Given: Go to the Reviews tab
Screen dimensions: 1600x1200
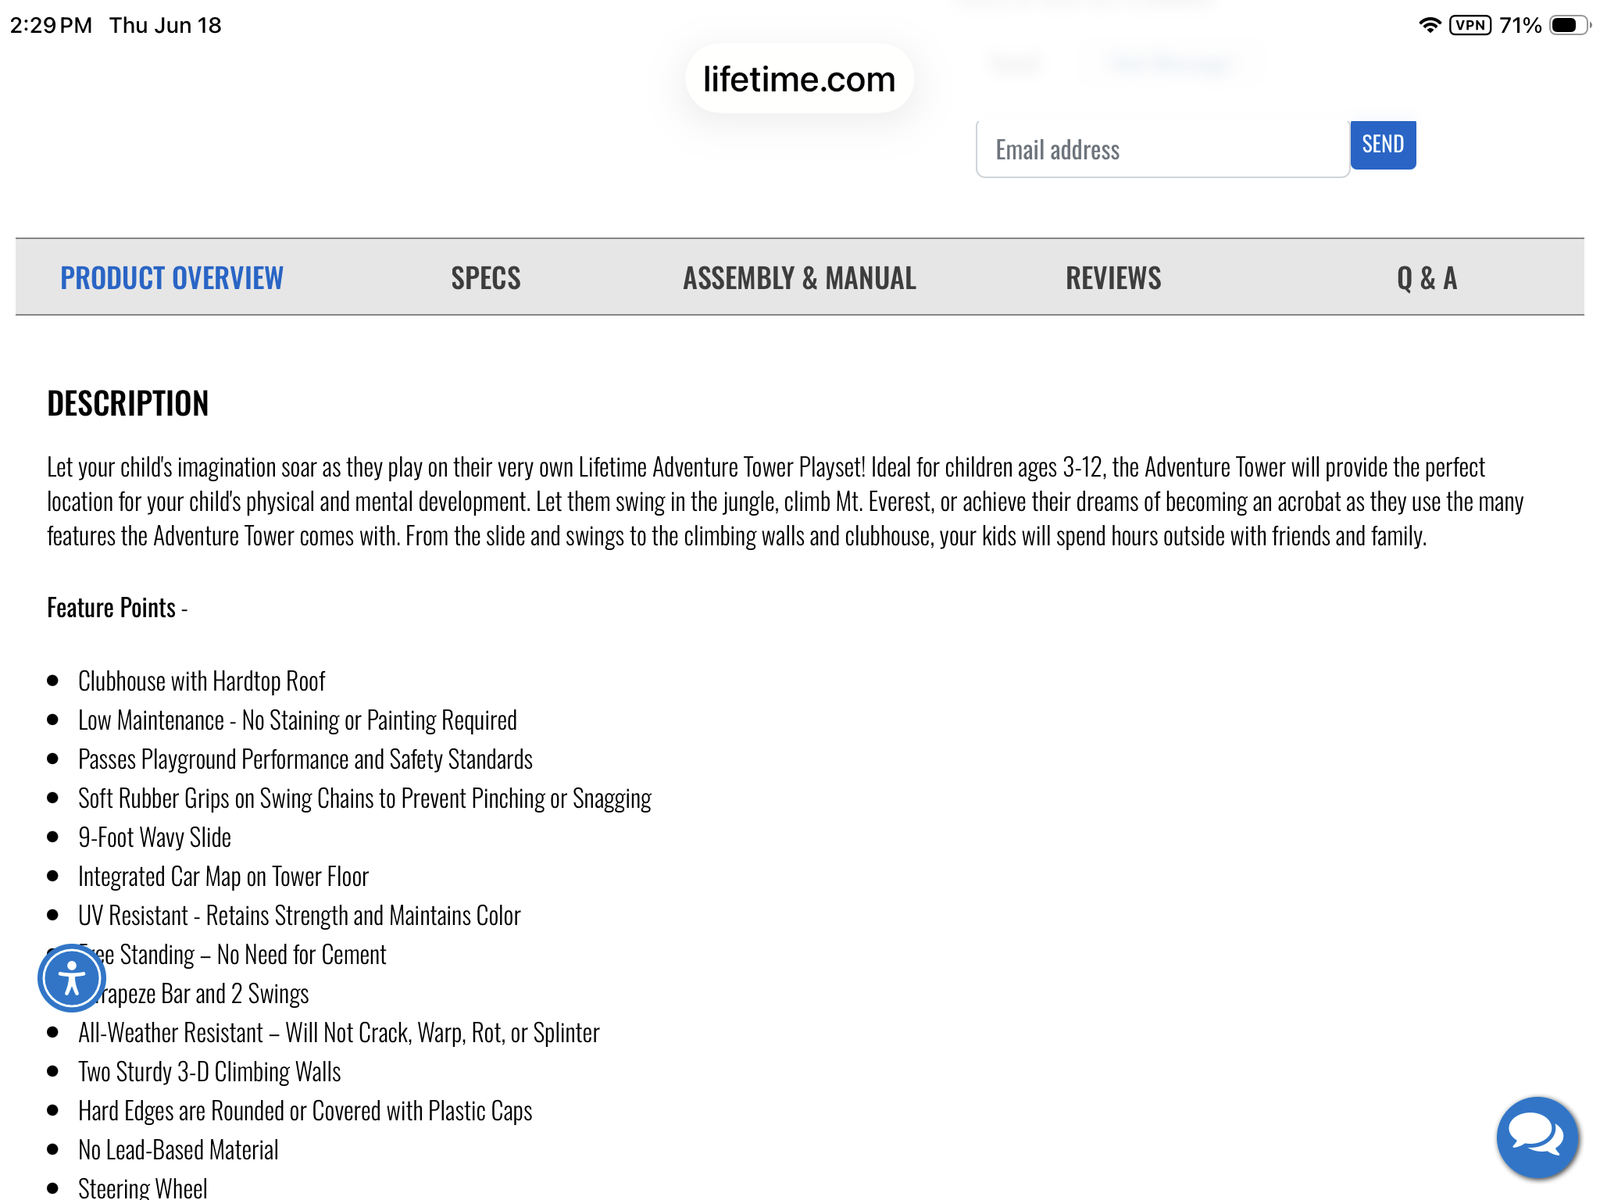Looking at the screenshot, I should (1113, 278).
